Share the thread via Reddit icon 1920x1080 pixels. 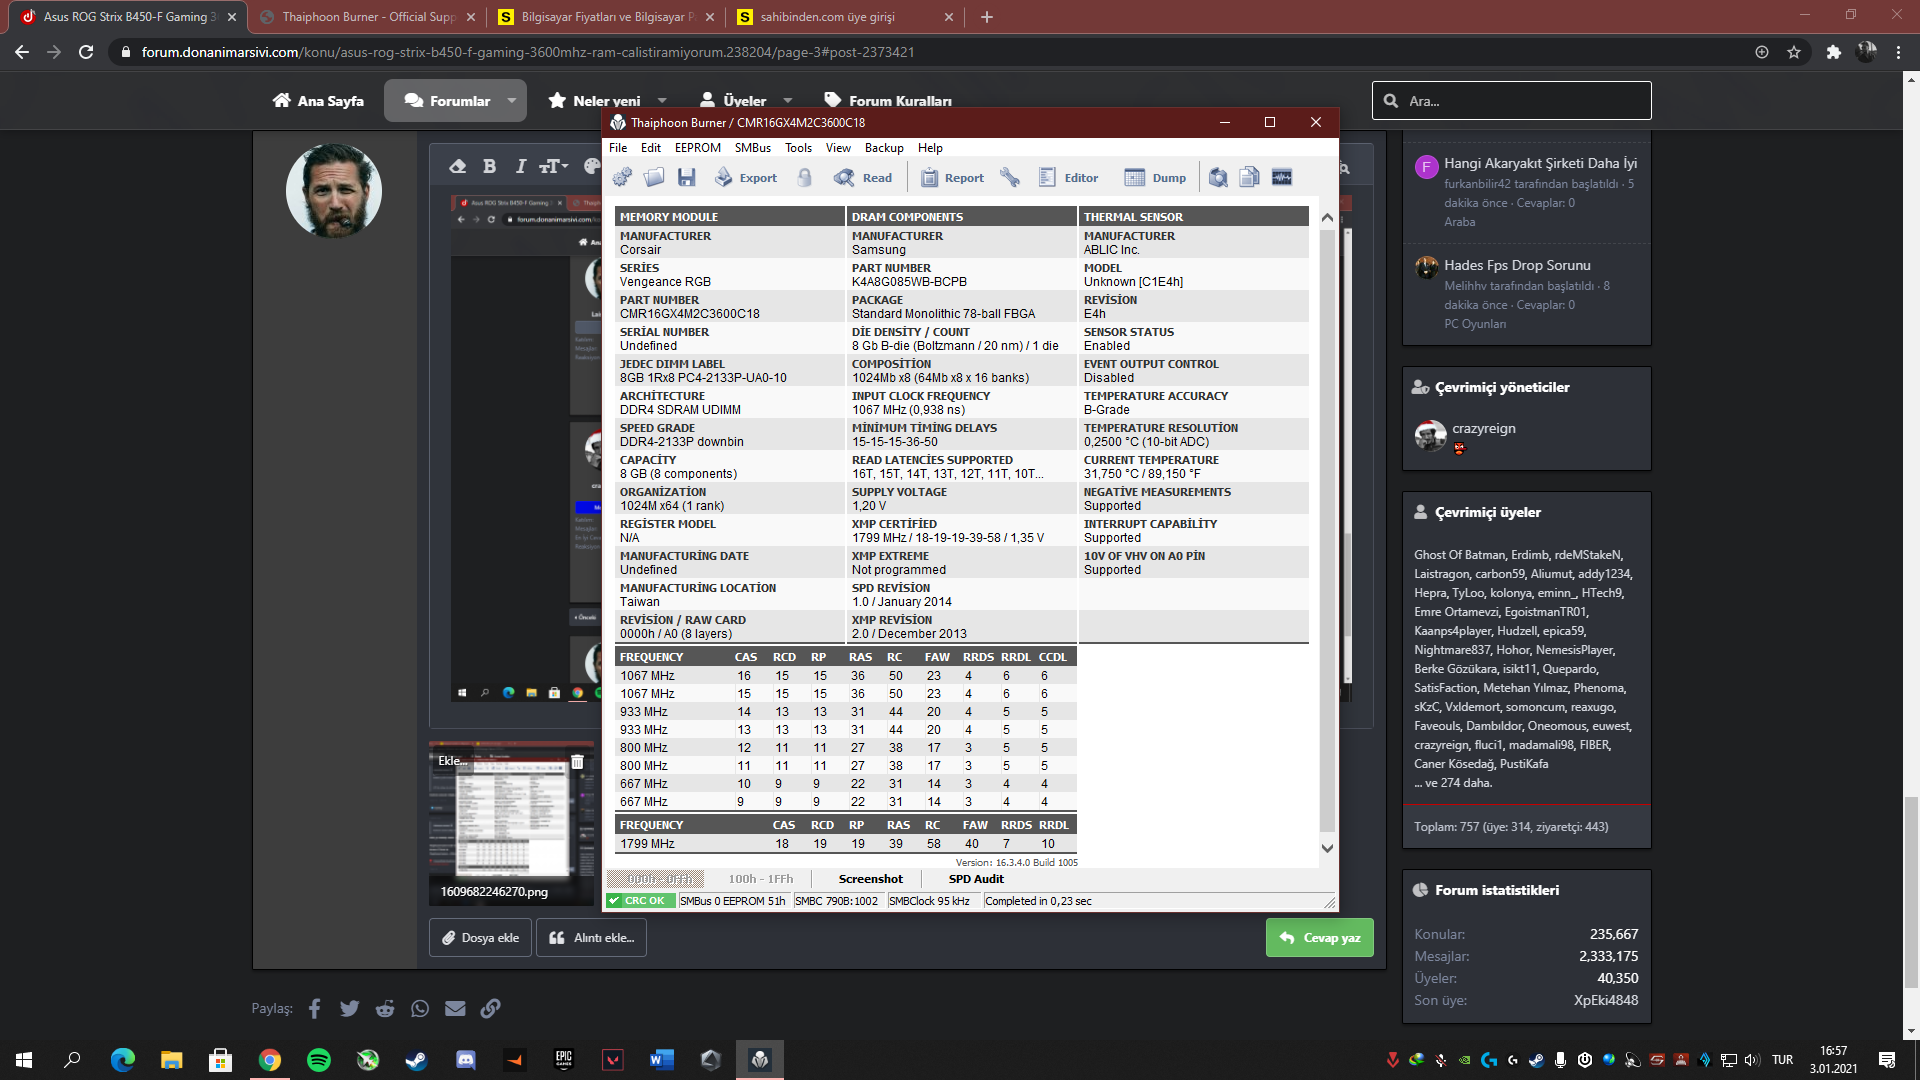[x=384, y=1008]
